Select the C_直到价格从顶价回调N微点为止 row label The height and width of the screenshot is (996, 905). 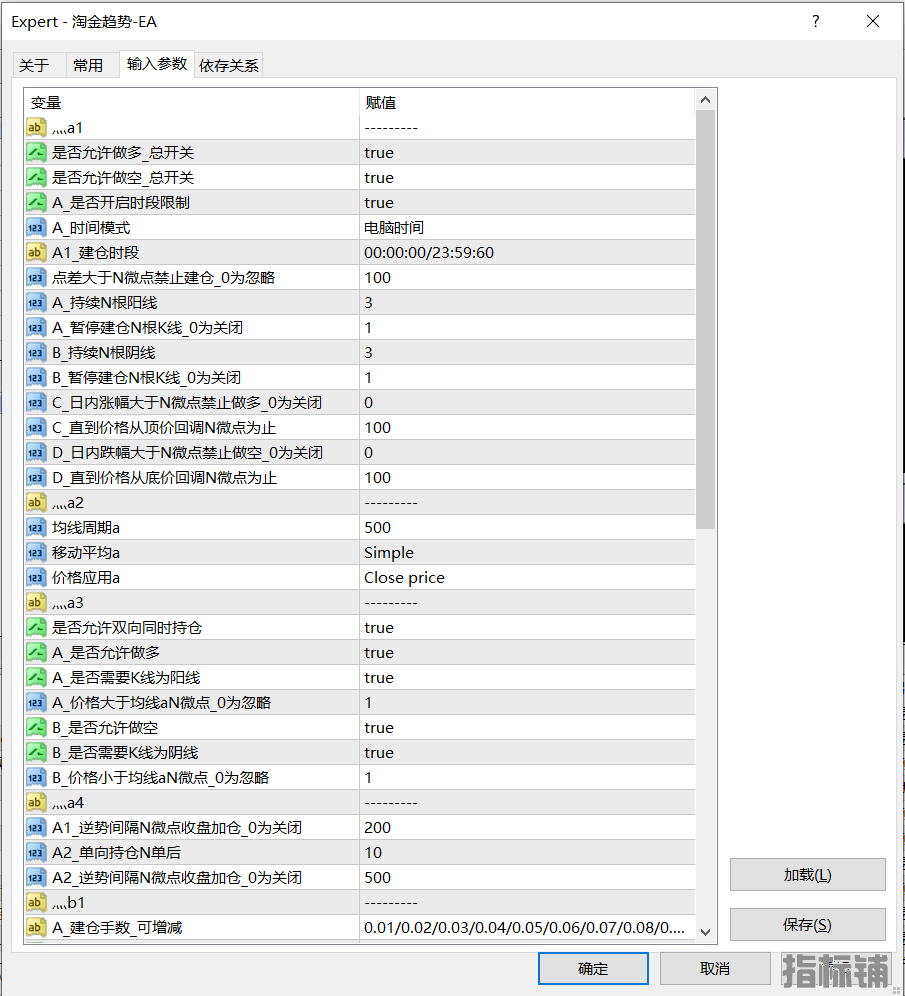point(164,428)
